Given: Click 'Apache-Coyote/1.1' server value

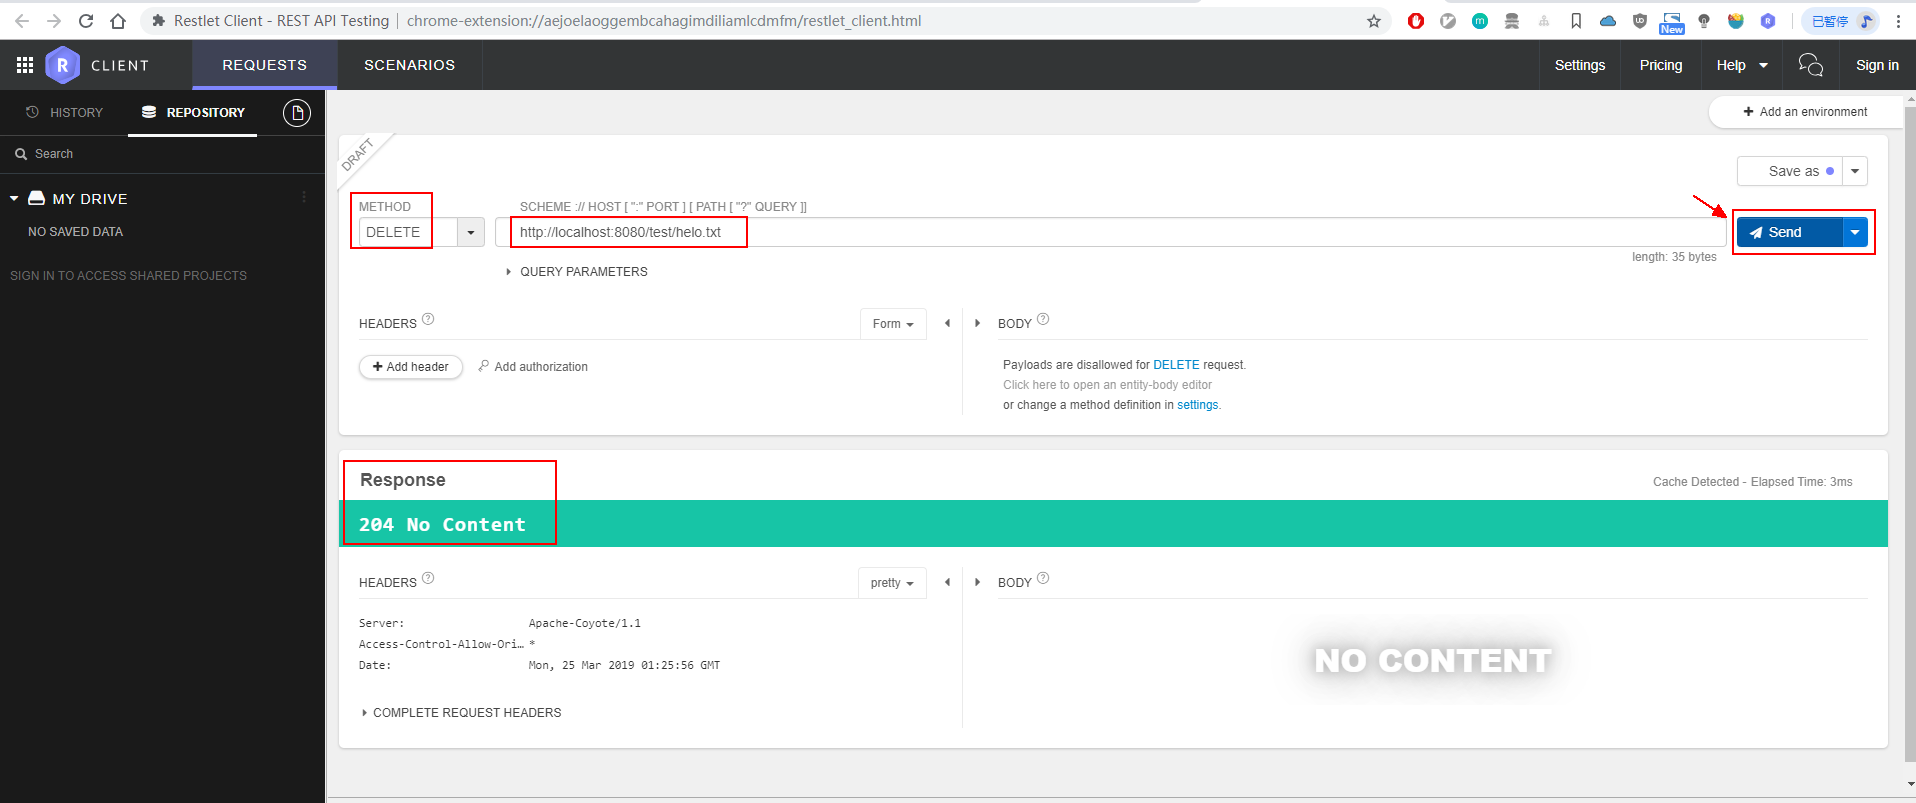Looking at the screenshot, I should 585,623.
